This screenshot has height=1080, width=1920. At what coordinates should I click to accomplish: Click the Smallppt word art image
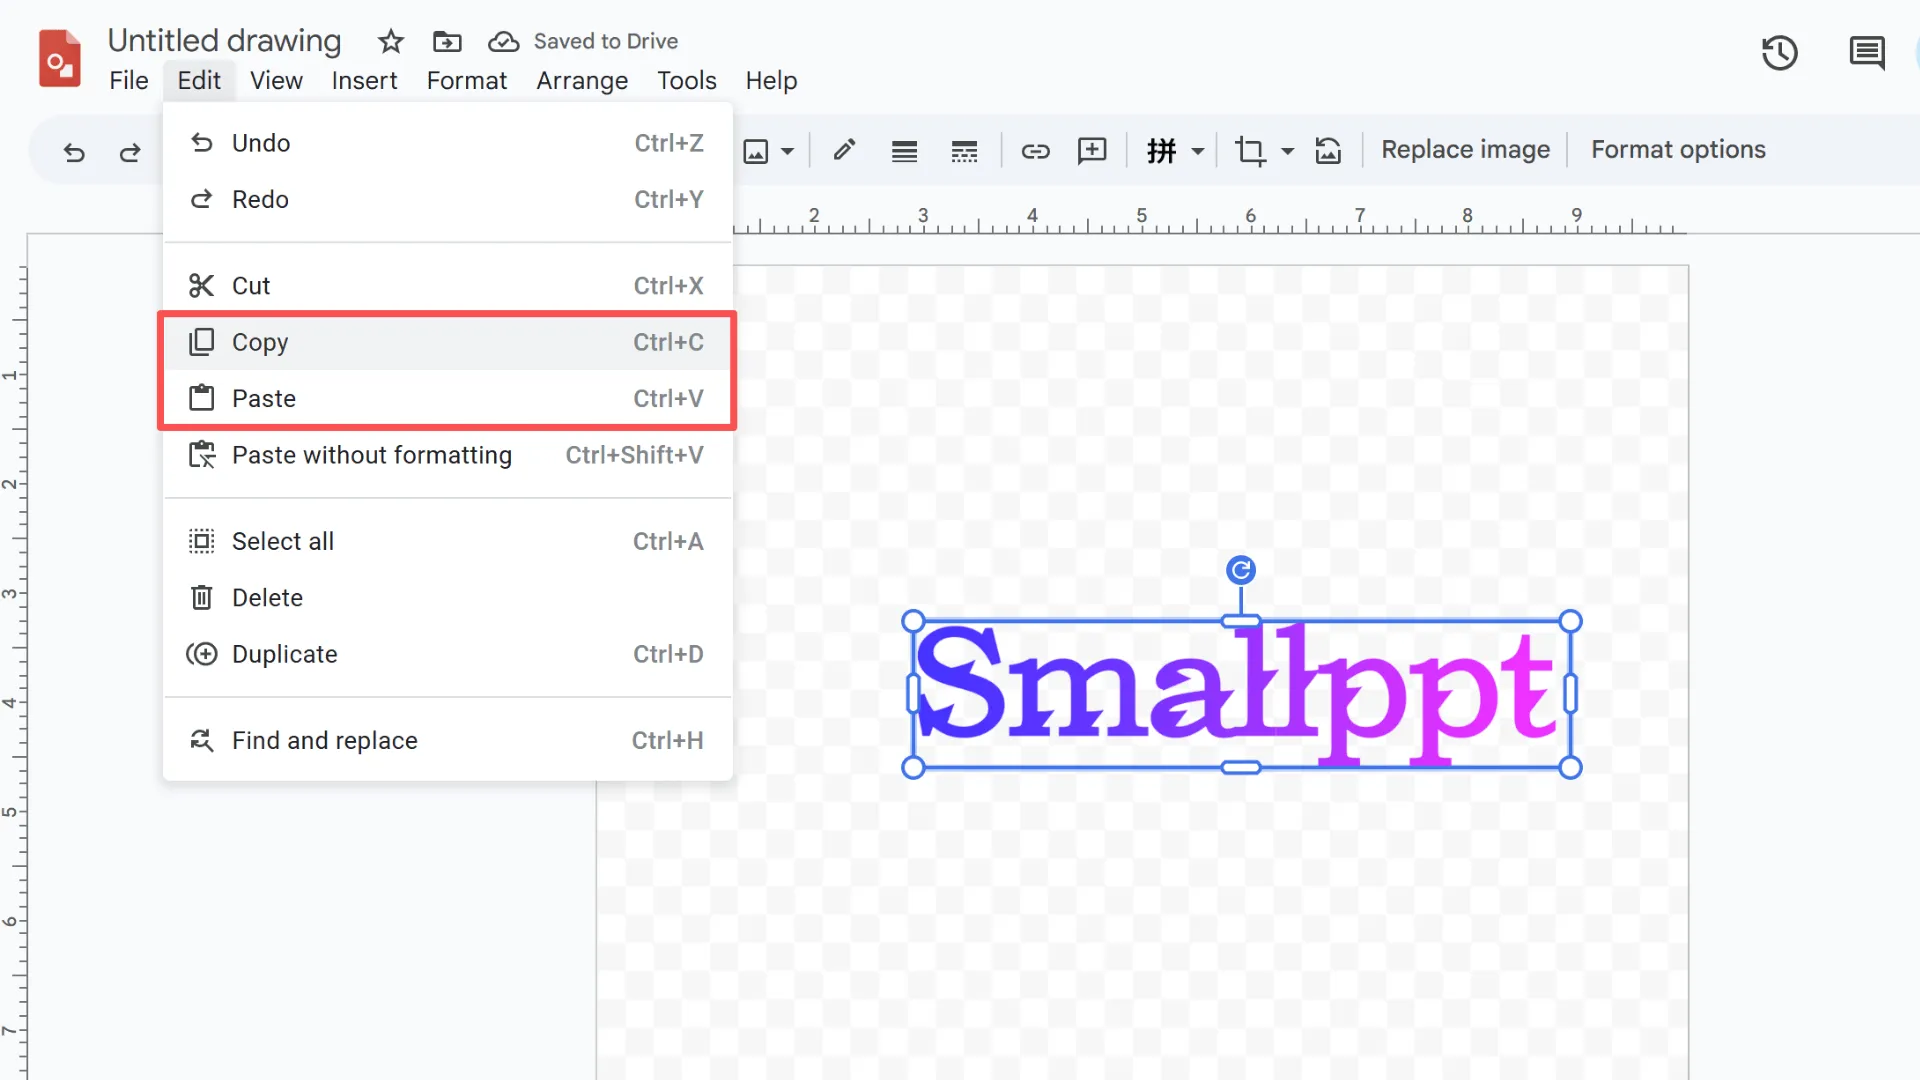(x=1241, y=694)
